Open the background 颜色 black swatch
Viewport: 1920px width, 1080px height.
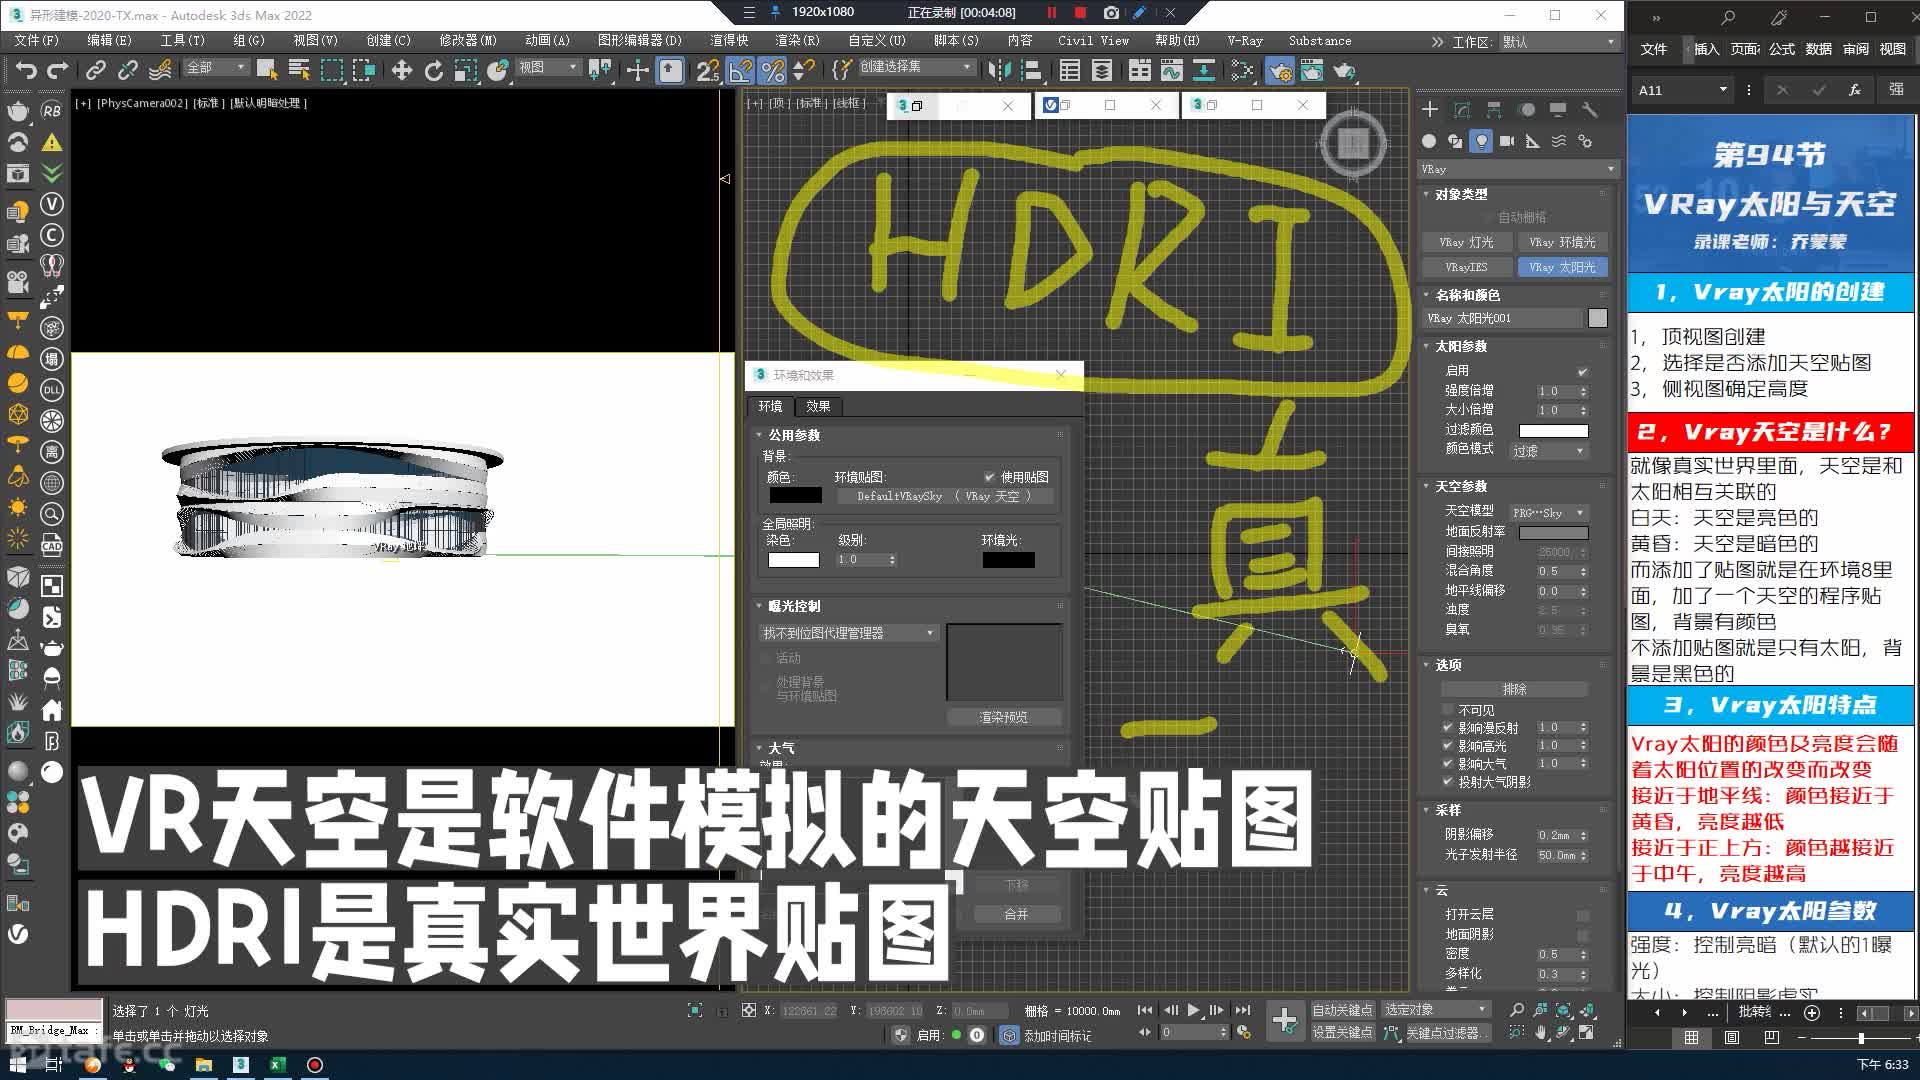click(x=795, y=495)
